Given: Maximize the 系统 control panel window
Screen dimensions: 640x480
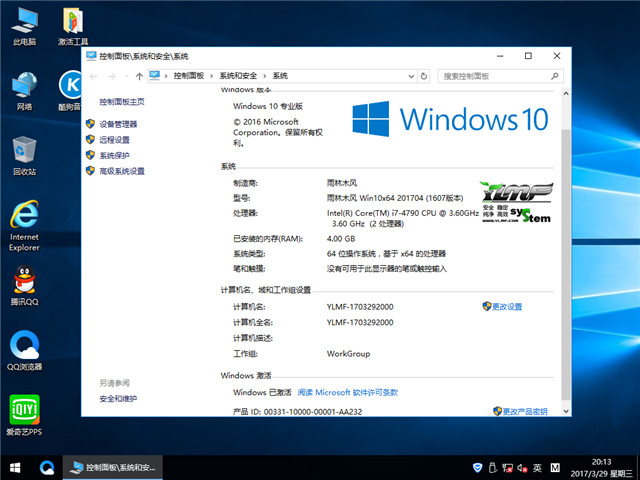Looking at the screenshot, I should 528,56.
